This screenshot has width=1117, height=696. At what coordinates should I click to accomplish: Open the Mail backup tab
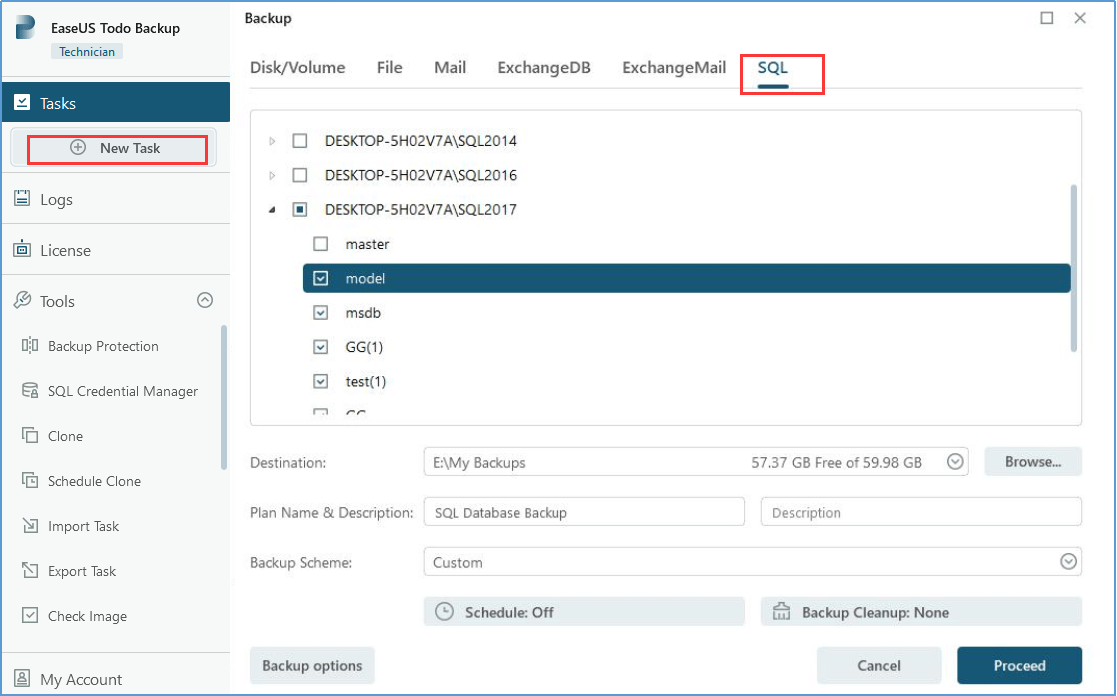pos(449,67)
